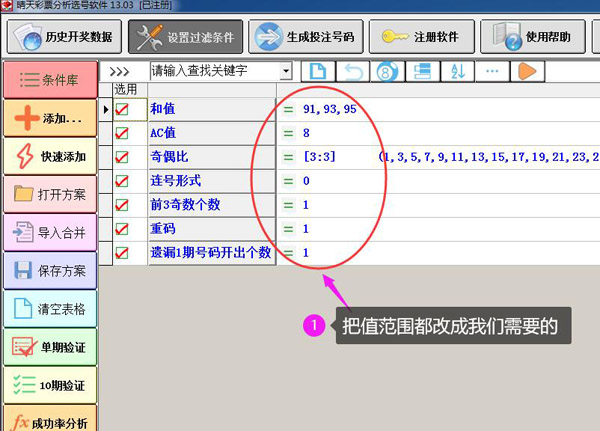600x431 pixels.
Task: Click the 快速添加 sidebar button
Action: pyautogui.click(x=50, y=156)
